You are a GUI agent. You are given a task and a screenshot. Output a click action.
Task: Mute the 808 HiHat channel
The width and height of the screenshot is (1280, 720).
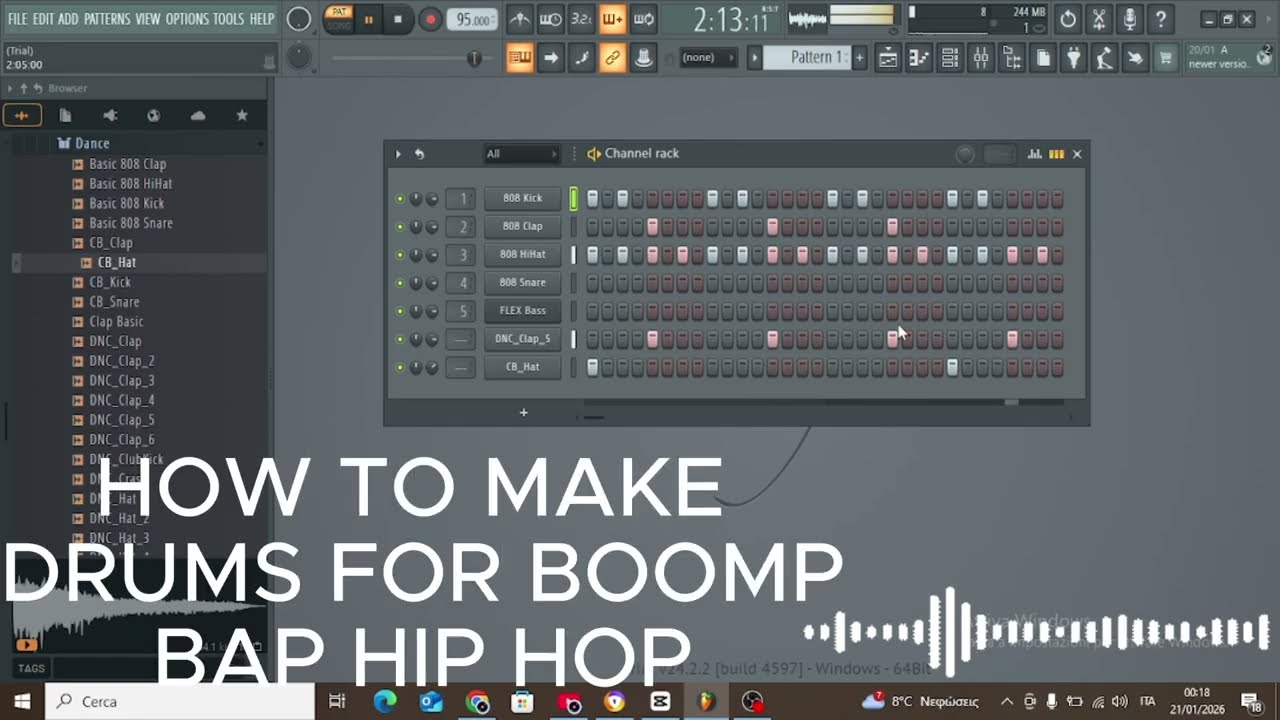click(400, 255)
